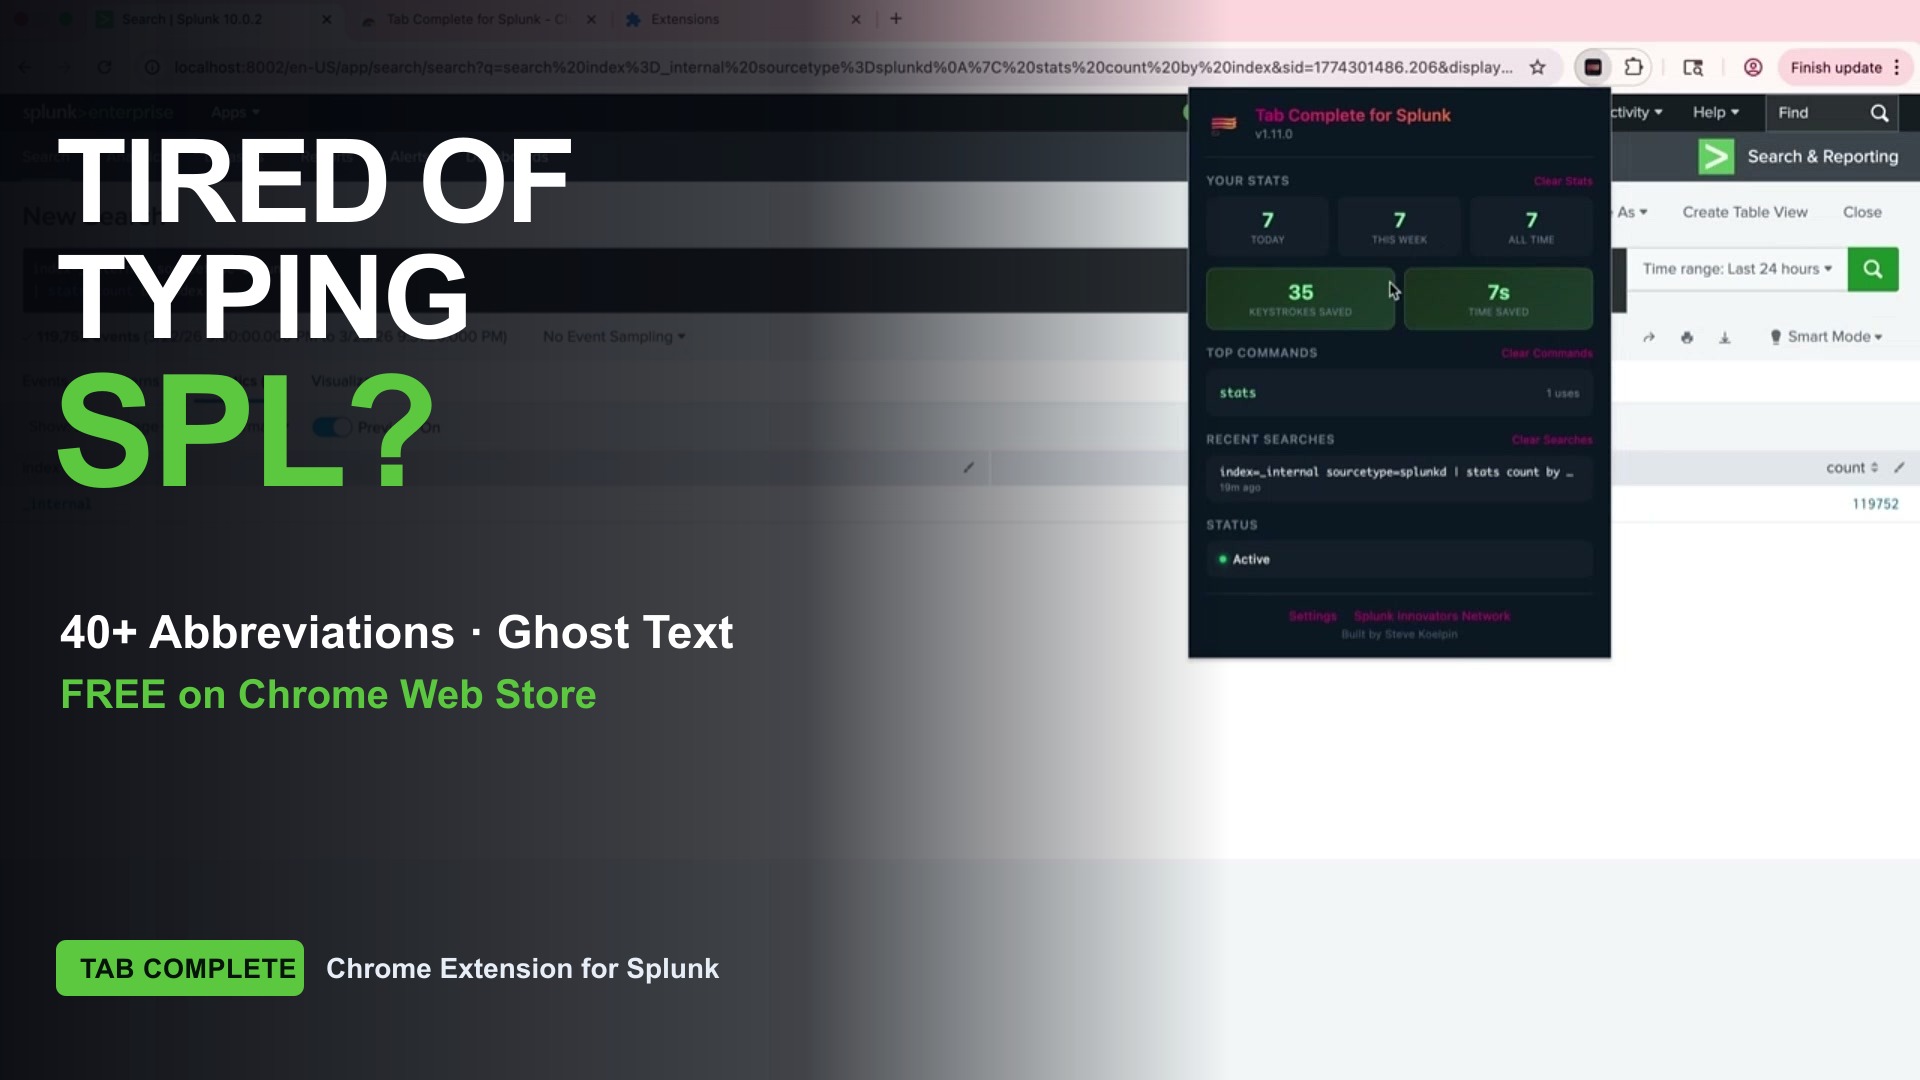Click the This Week stats tile

[1399, 227]
